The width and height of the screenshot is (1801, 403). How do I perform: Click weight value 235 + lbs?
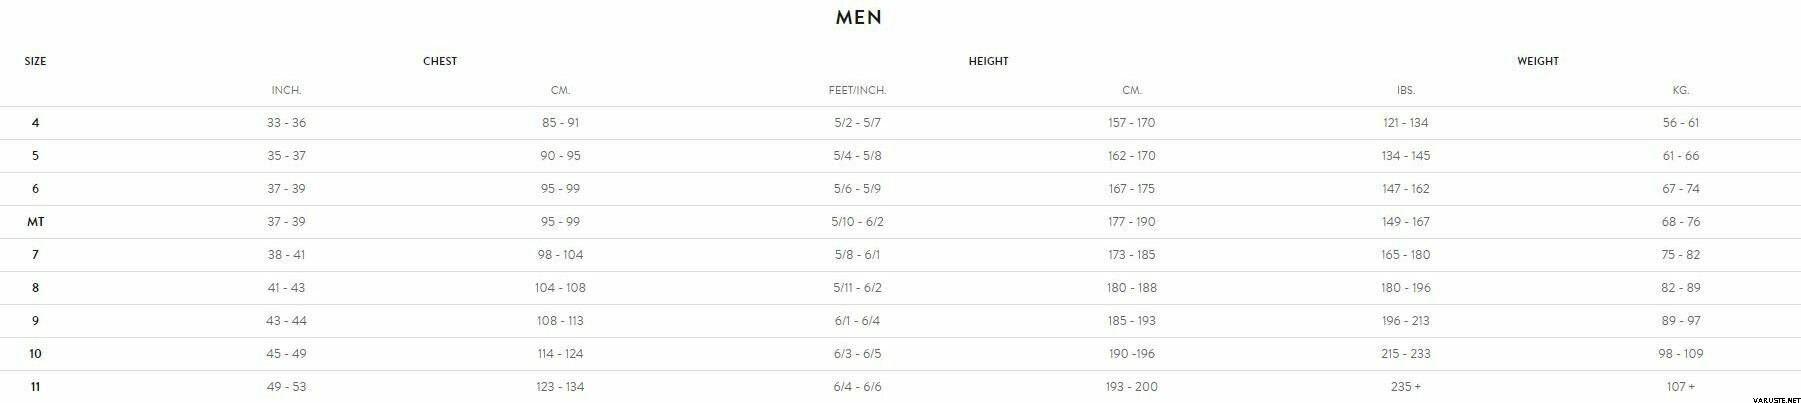(1406, 387)
